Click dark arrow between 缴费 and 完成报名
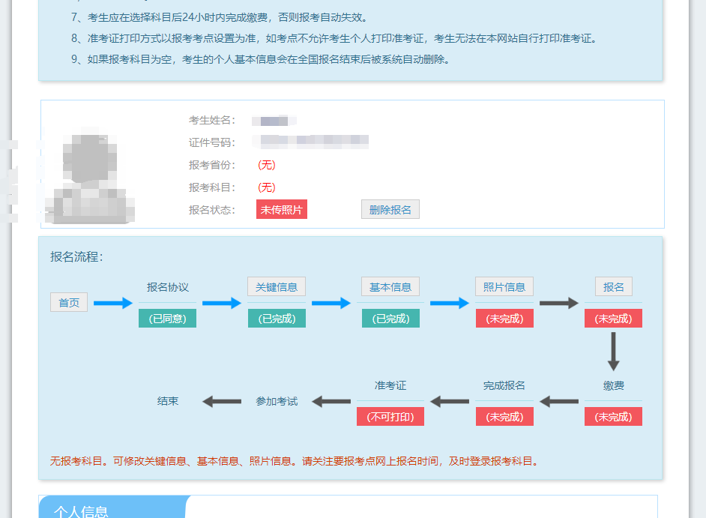 pos(559,401)
